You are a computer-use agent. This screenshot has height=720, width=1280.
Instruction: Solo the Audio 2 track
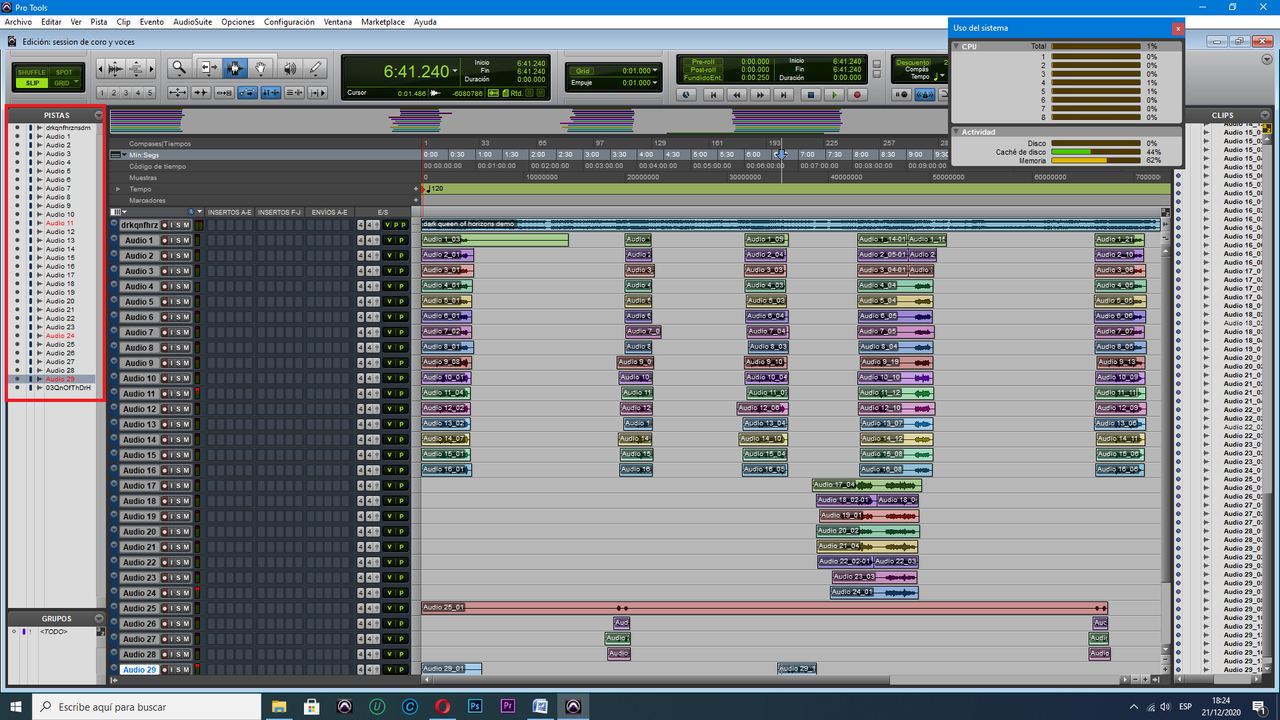tap(179, 256)
